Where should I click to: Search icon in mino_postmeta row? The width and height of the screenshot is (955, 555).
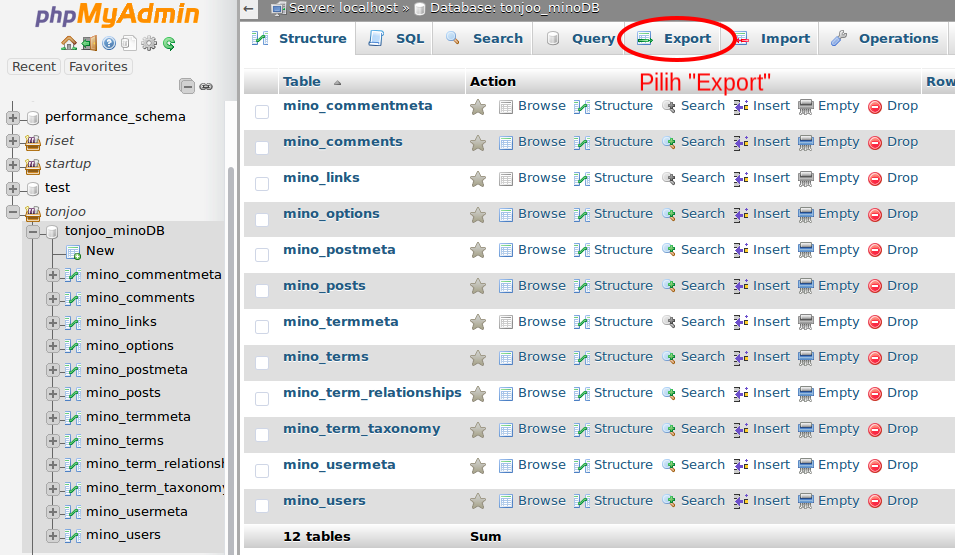click(669, 250)
